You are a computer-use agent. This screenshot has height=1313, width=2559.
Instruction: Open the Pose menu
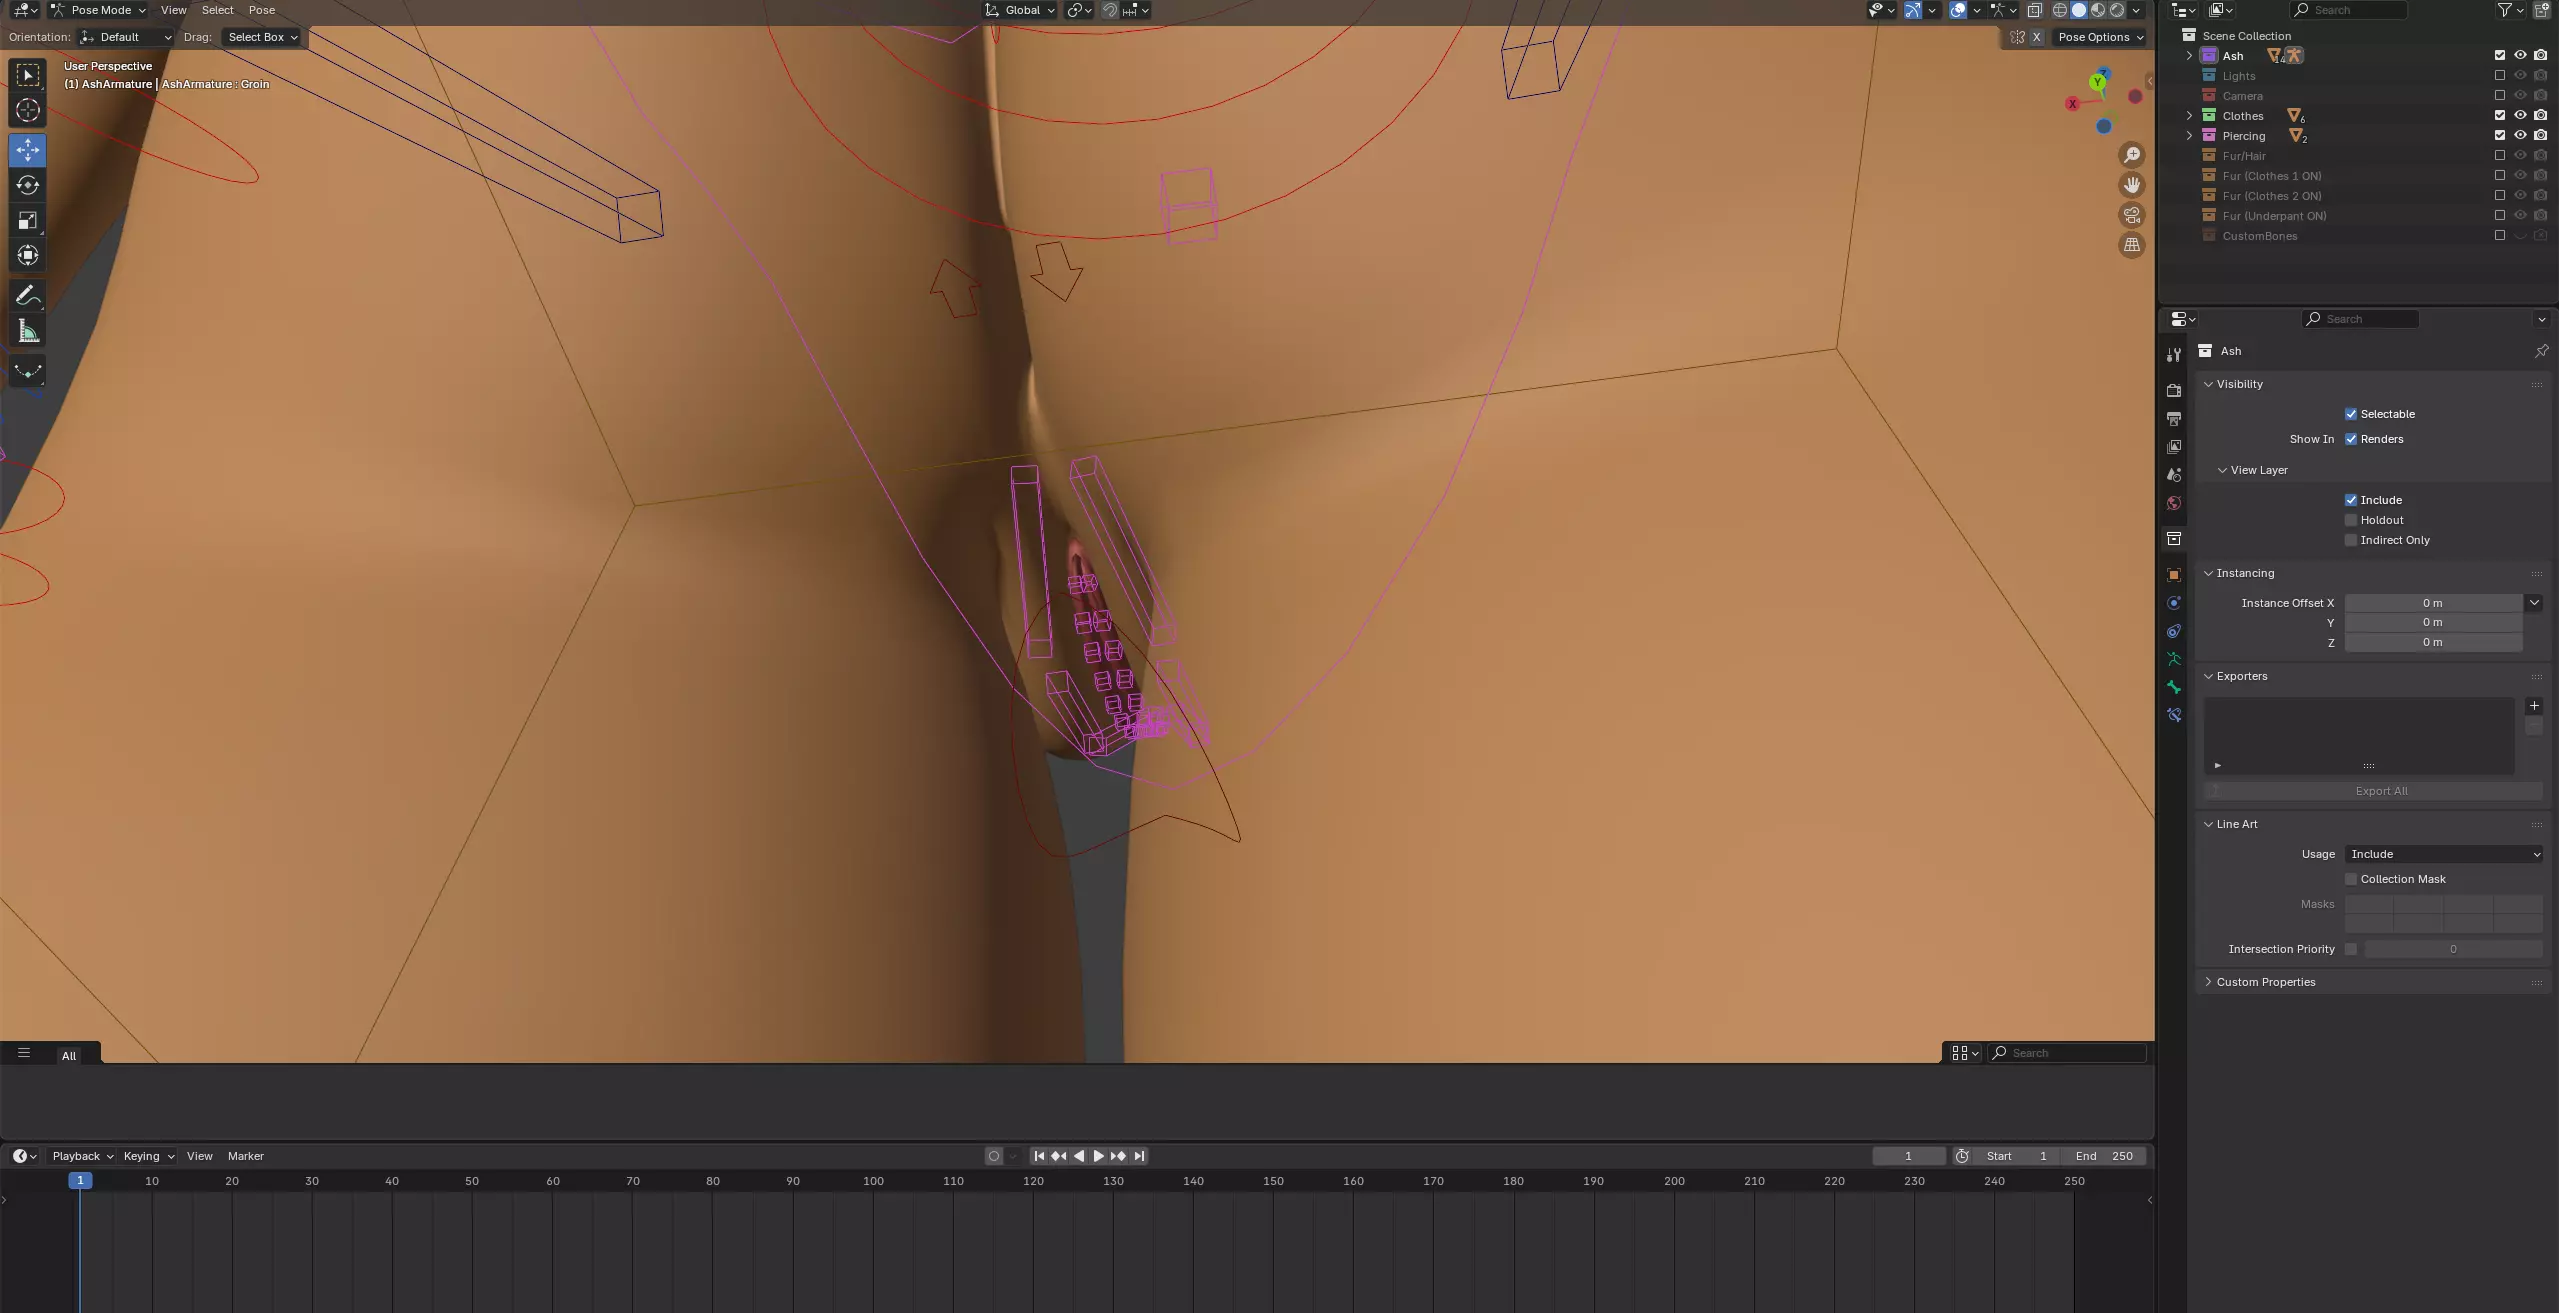click(x=261, y=10)
